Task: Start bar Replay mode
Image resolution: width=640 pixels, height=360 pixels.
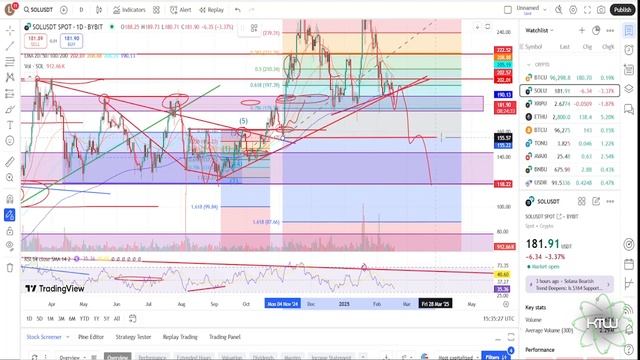Action: coord(211,9)
